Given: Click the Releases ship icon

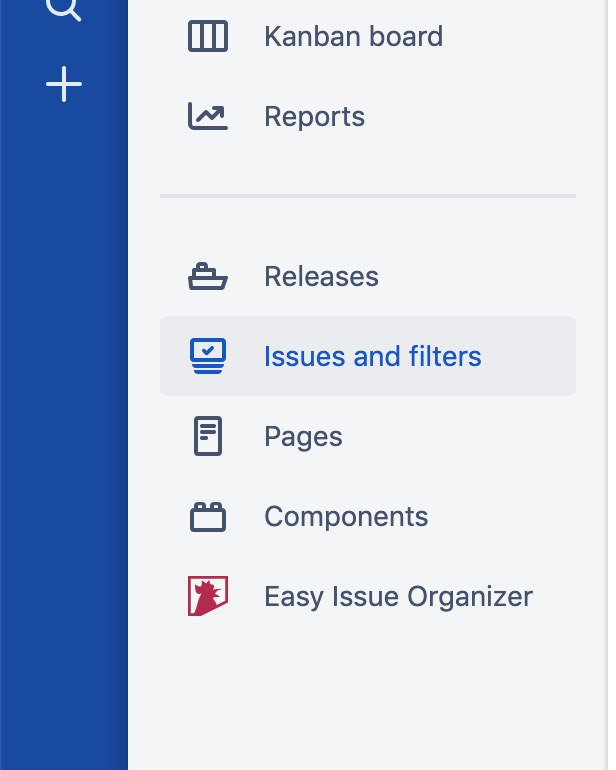Looking at the screenshot, I should tap(208, 276).
